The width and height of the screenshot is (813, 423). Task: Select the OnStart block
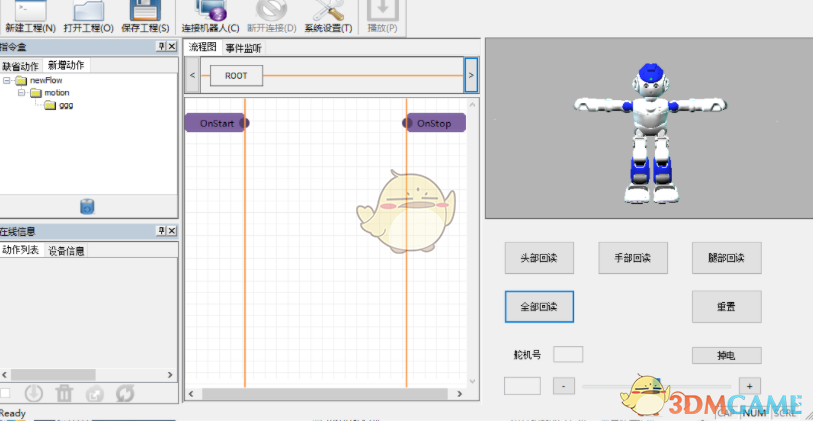point(215,123)
